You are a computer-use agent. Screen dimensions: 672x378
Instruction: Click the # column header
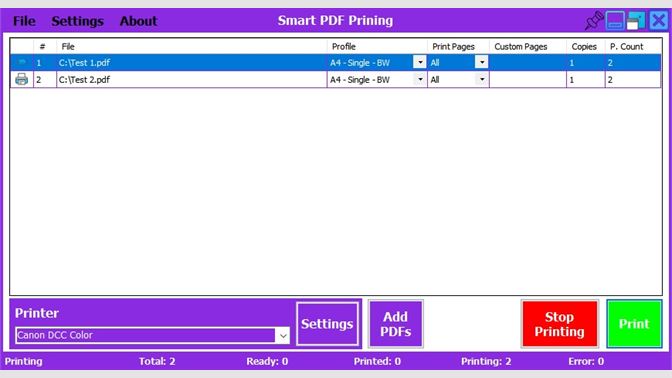(45, 46)
